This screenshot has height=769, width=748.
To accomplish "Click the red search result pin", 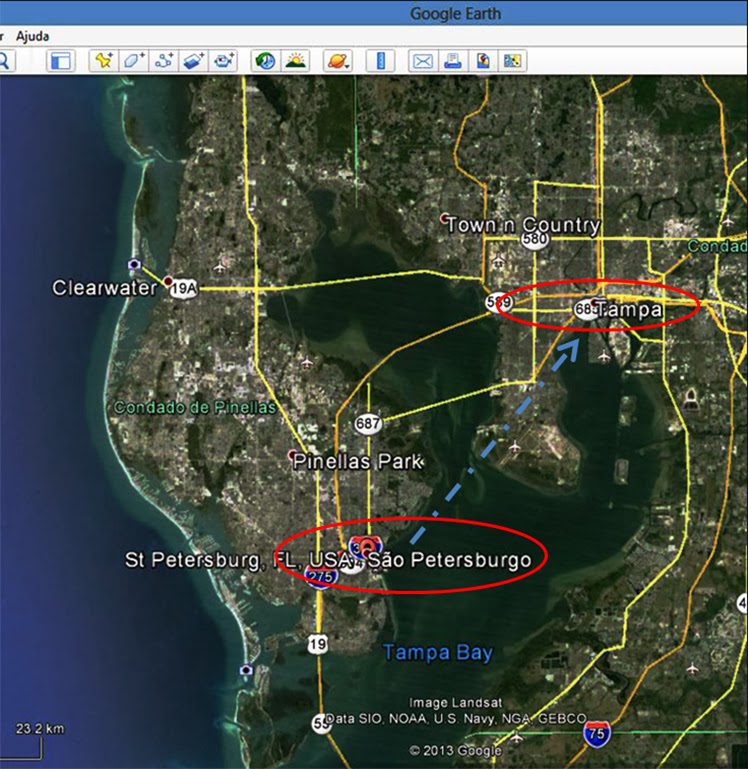I will [x=367, y=546].
